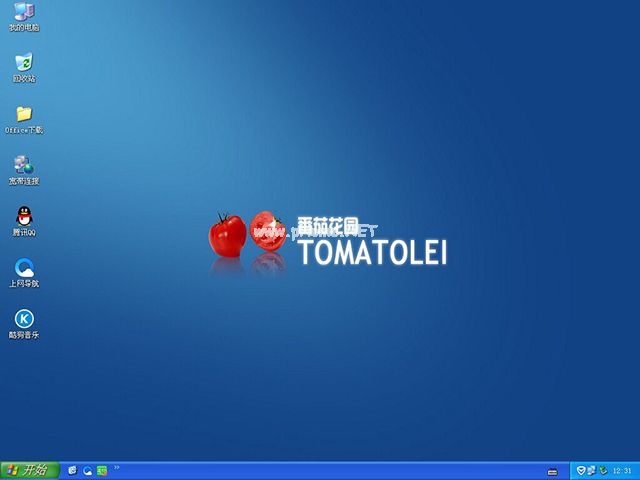
Task: Click the 上网导航 browser shortcut icon
Action: [x=24, y=268]
